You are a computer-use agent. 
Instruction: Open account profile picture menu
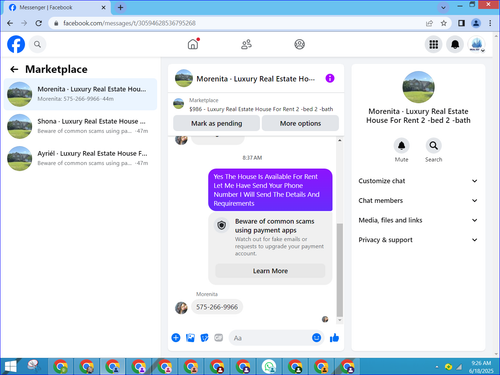click(476, 44)
